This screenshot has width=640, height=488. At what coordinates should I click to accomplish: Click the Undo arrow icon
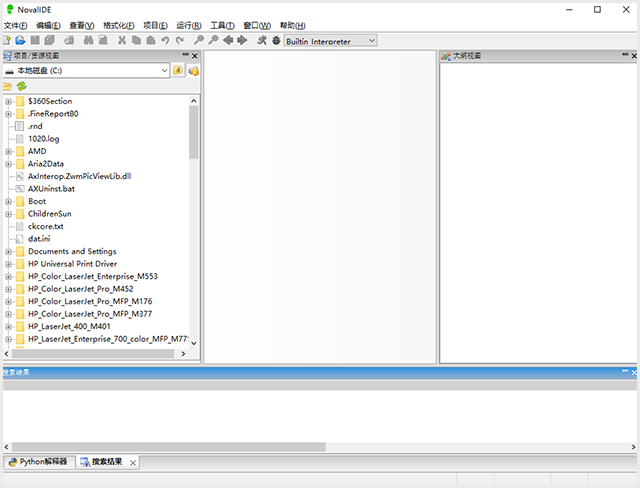165,40
